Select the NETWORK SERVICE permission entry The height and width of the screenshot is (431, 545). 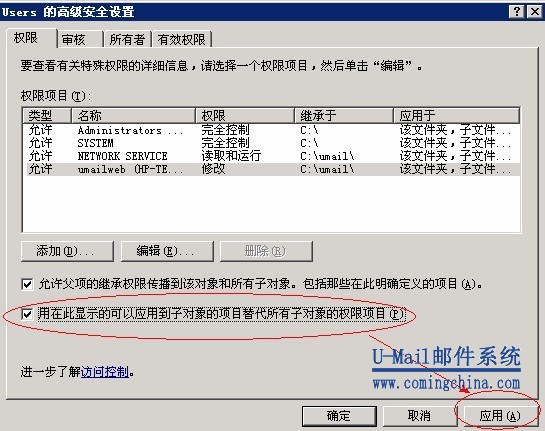pos(273,156)
